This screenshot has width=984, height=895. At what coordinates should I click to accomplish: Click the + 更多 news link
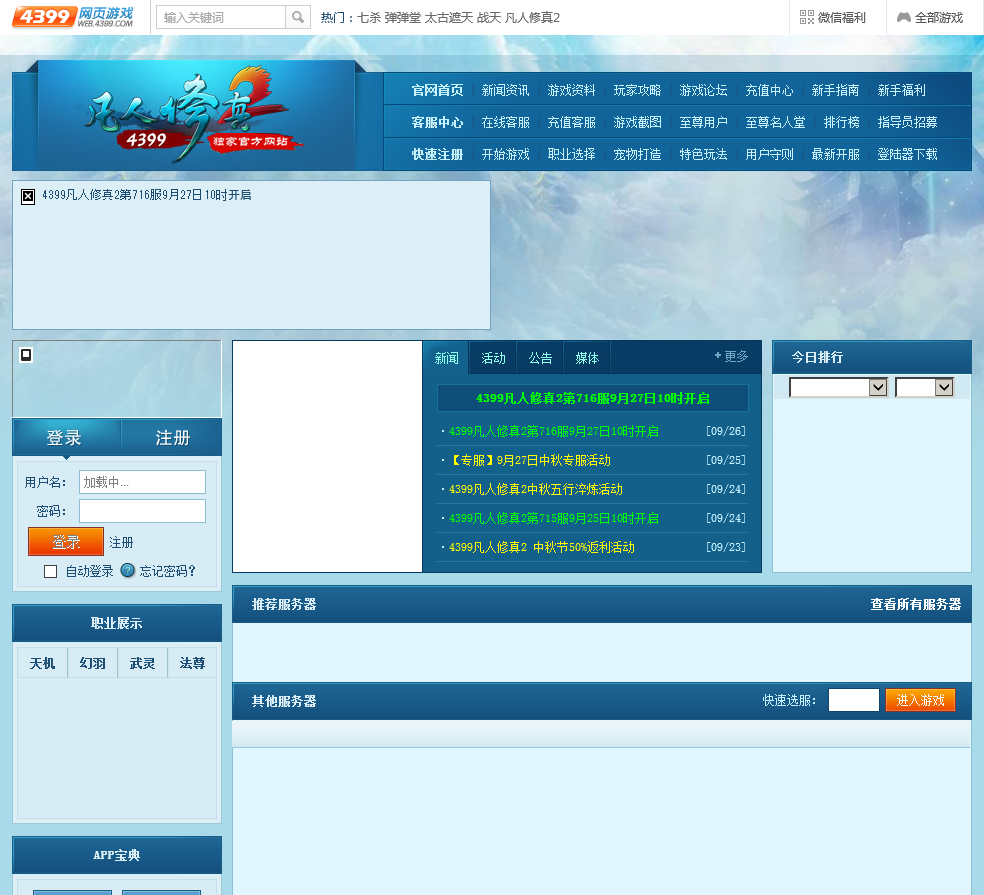[x=731, y=356]
